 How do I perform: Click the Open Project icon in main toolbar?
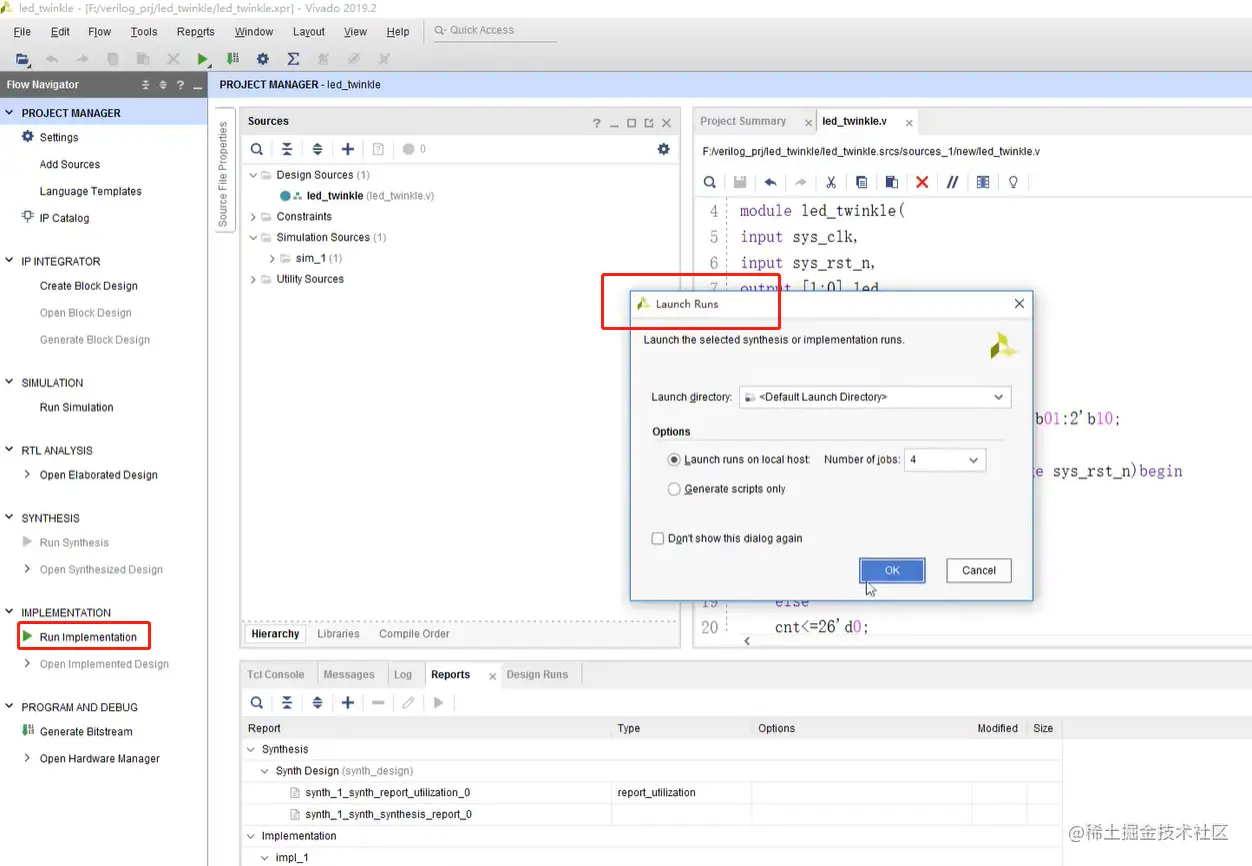click(x=22, y=59)
